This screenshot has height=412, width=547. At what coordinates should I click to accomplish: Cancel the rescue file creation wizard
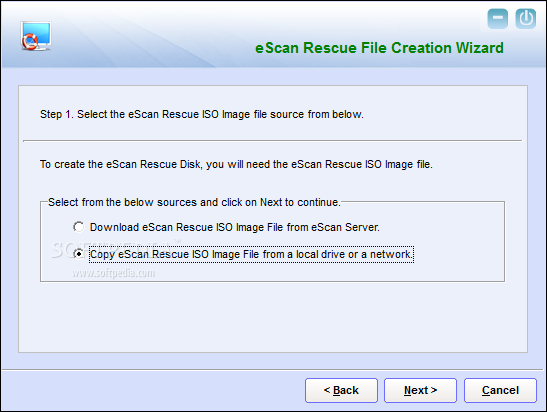(500, 390)
